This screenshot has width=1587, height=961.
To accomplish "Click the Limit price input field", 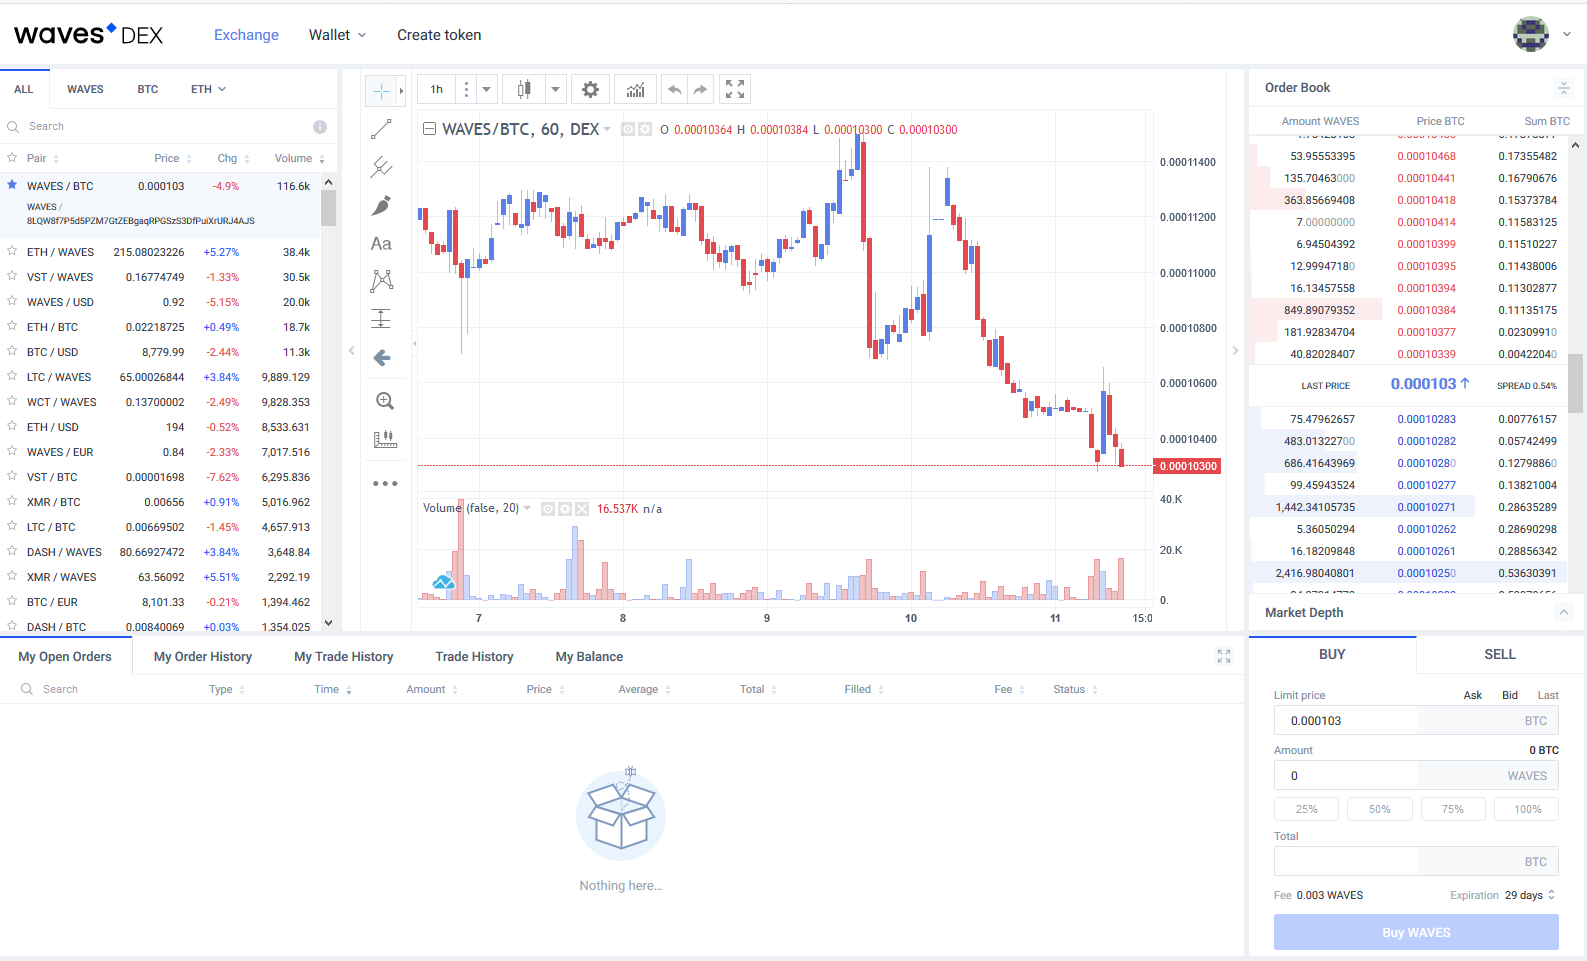I will [1416, 721].
